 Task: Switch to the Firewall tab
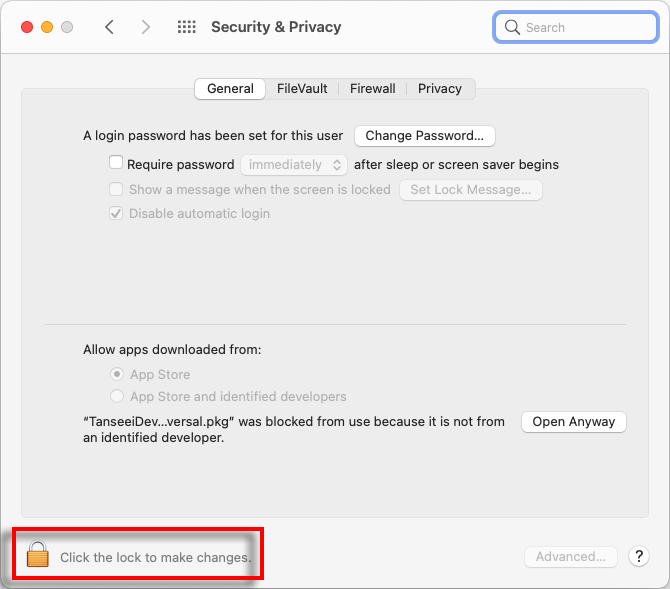point(373,88)
